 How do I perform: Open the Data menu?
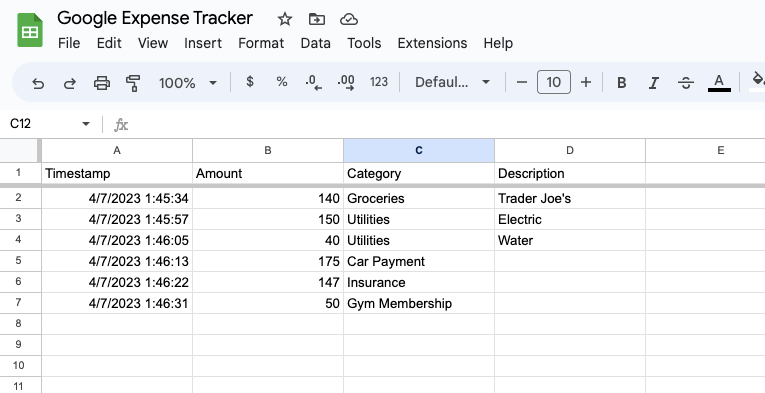tap(315, 43)
